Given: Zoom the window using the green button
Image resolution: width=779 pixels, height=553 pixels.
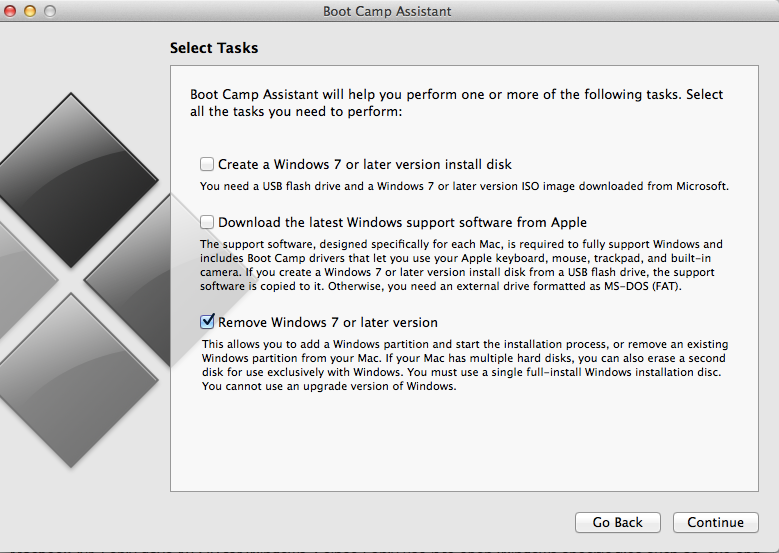Looking at the screenshot, I should 49,11.
